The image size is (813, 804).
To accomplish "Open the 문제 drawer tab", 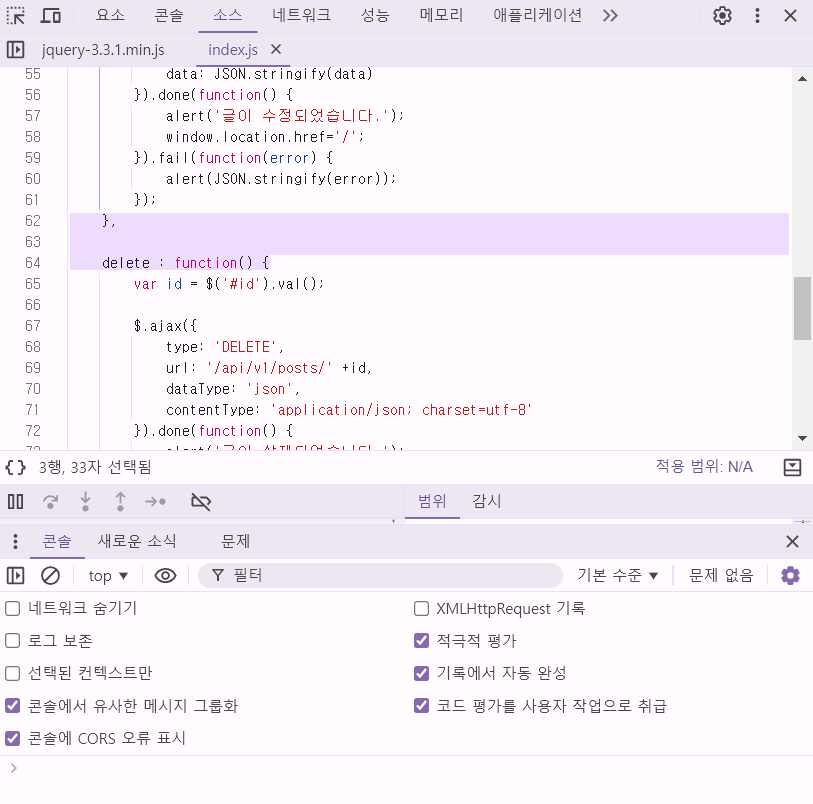I will pos(235,541).
